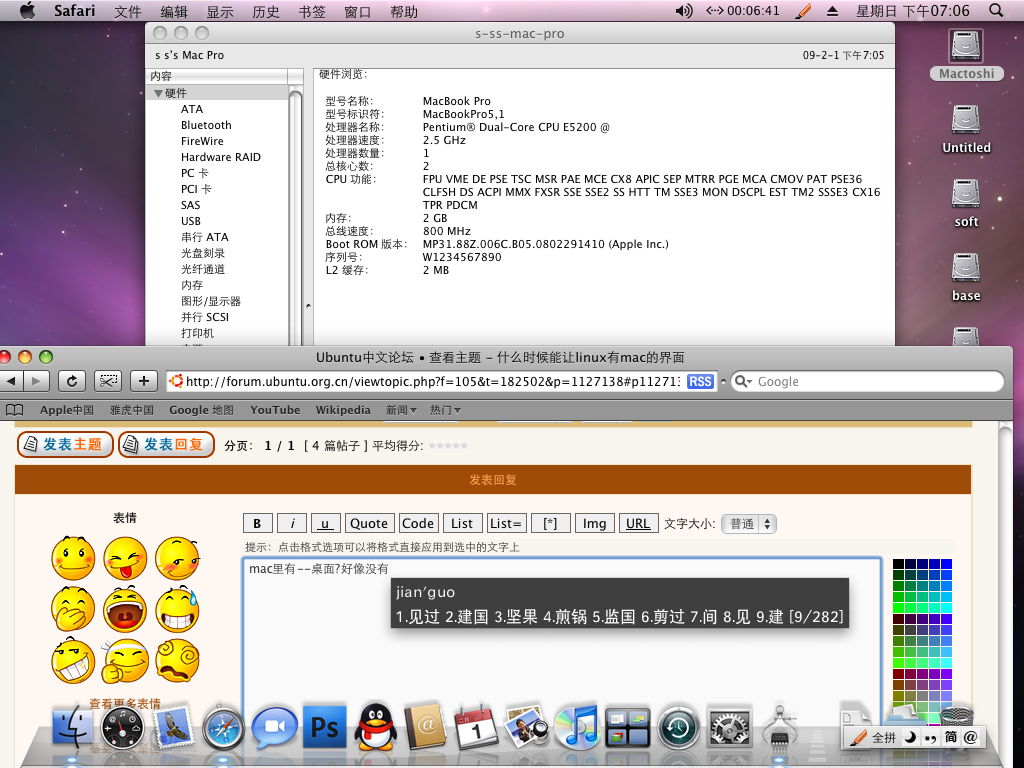Toggle 全拼 mode in the input method bar

(884, 737)
